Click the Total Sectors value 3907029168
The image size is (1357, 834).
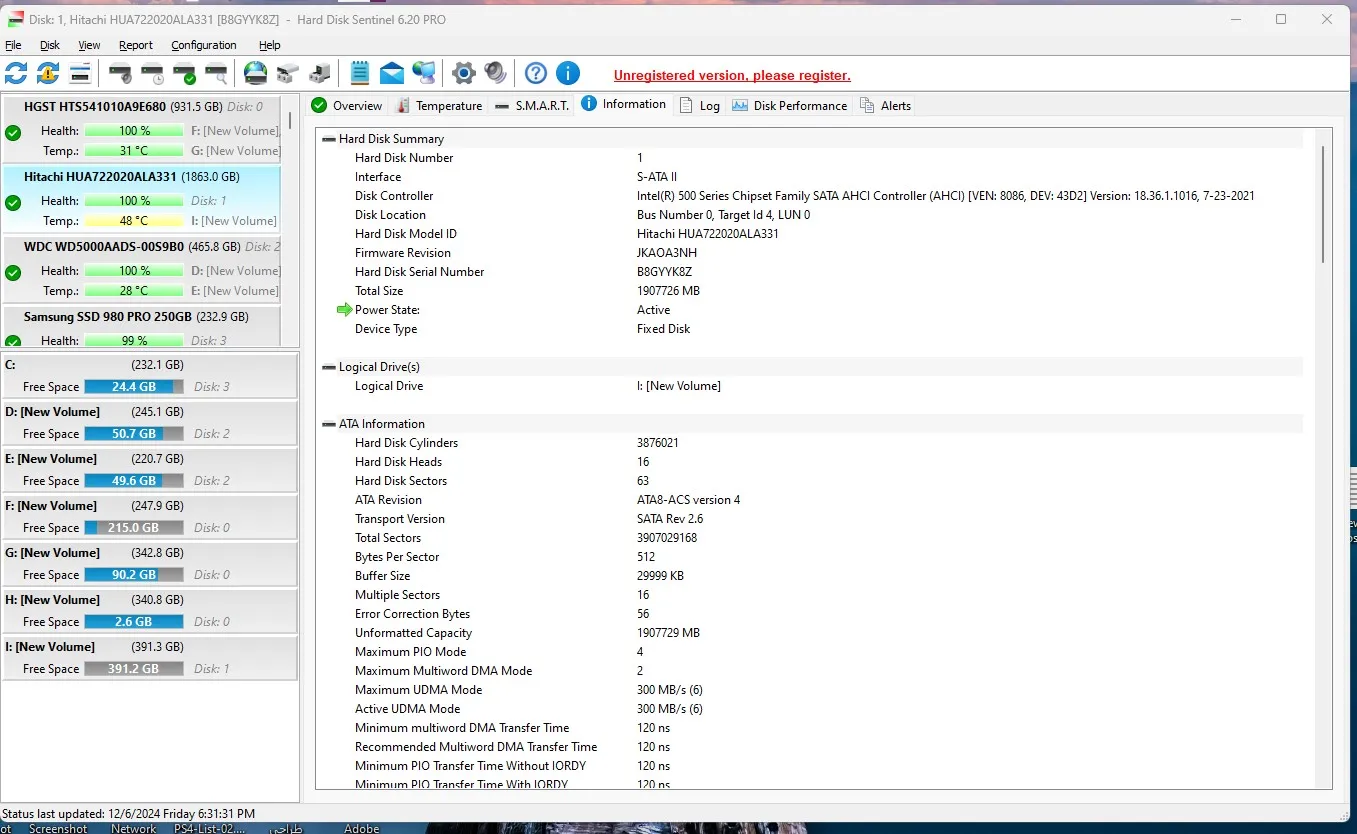[667, 538]
